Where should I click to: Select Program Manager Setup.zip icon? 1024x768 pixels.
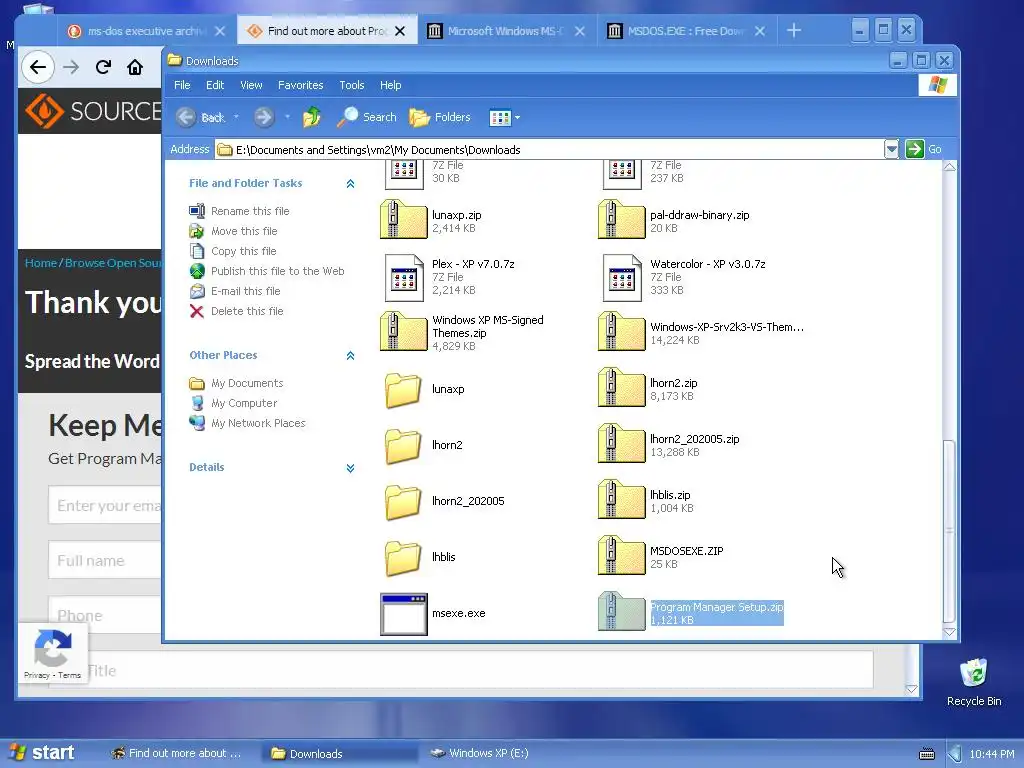pos(622,612)
